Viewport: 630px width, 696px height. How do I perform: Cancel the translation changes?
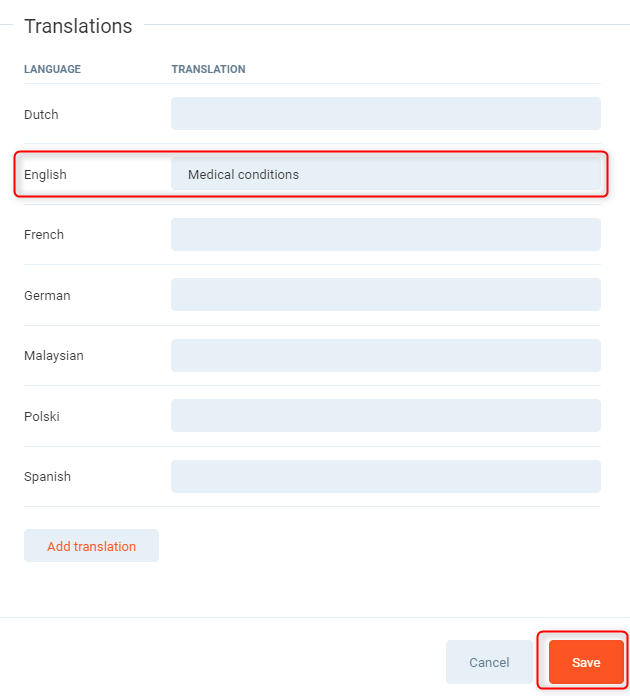pyautogui.click(x=489, y=662)
